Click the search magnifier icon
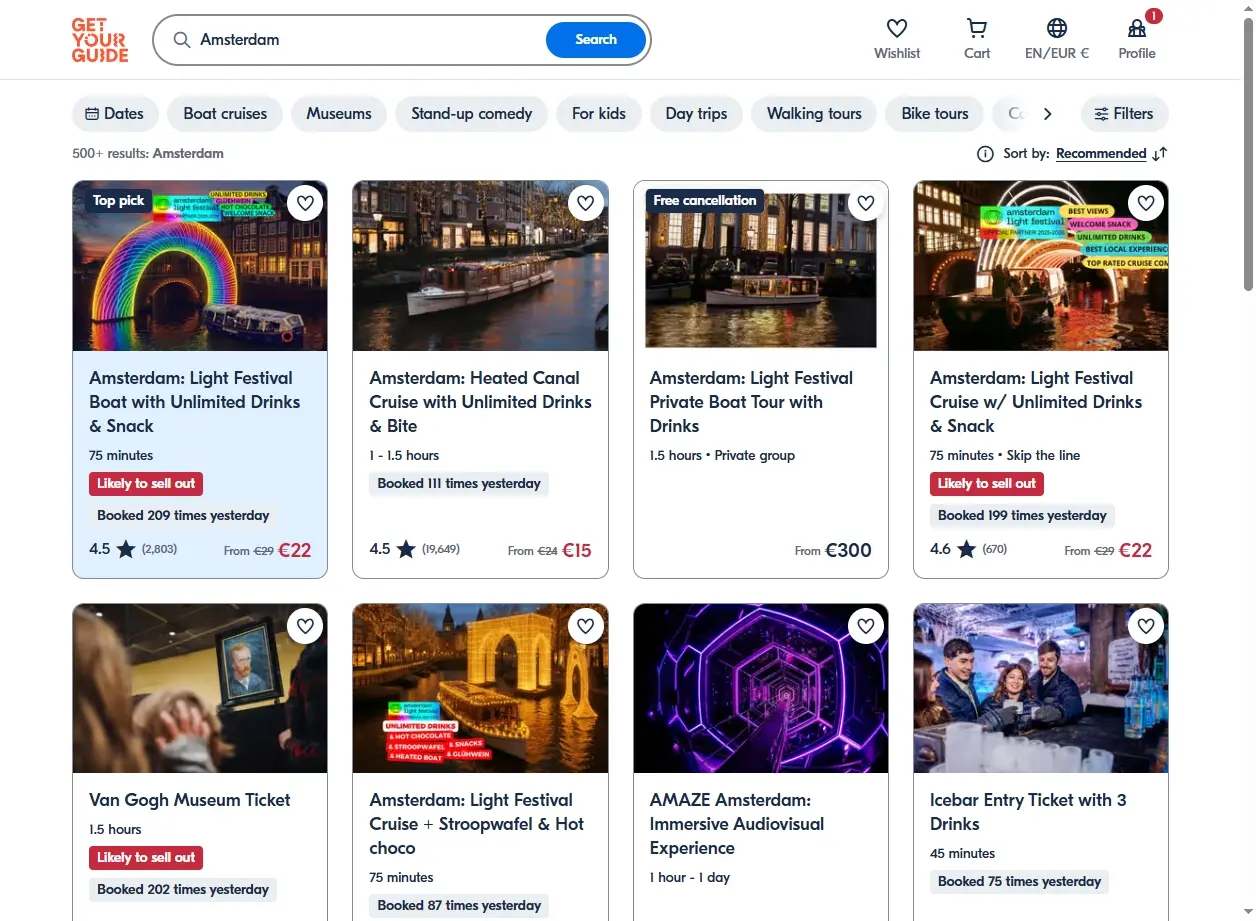Image resolution: width=1256 pixels, height=921 pixels. click(182, 40)
